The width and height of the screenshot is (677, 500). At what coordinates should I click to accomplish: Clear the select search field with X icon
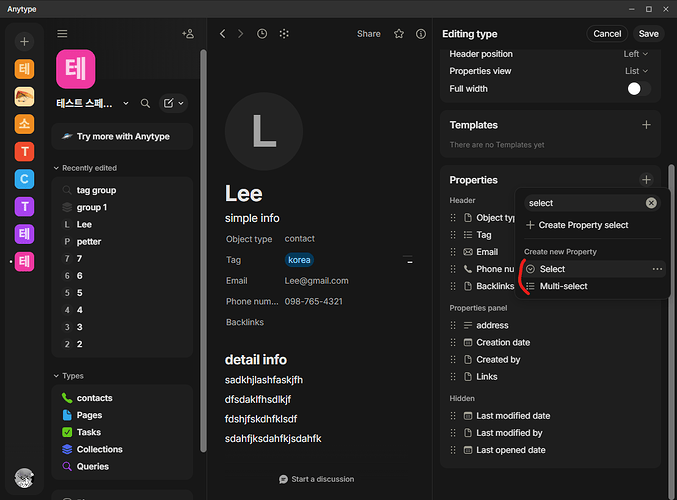tap(652, 203)
